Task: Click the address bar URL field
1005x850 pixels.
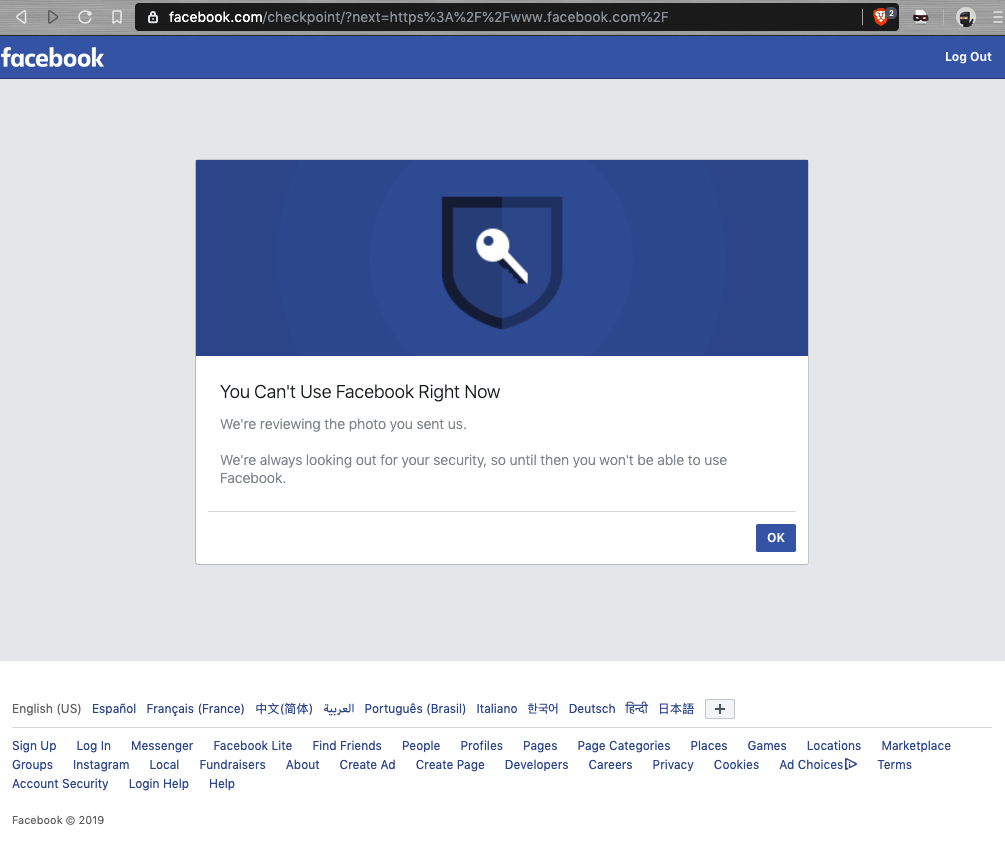Action: point(500,17)
